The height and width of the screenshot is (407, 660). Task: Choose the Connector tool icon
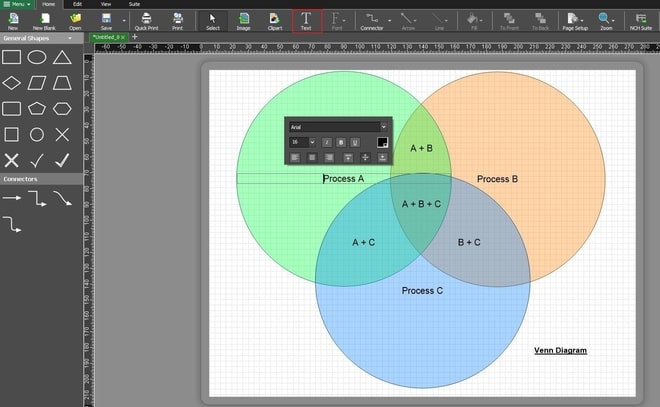(372, 21)
